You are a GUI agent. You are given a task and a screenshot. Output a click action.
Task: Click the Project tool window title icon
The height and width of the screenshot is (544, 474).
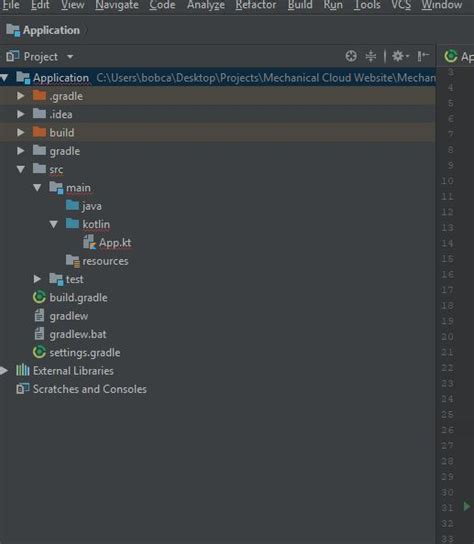(13, 56)
